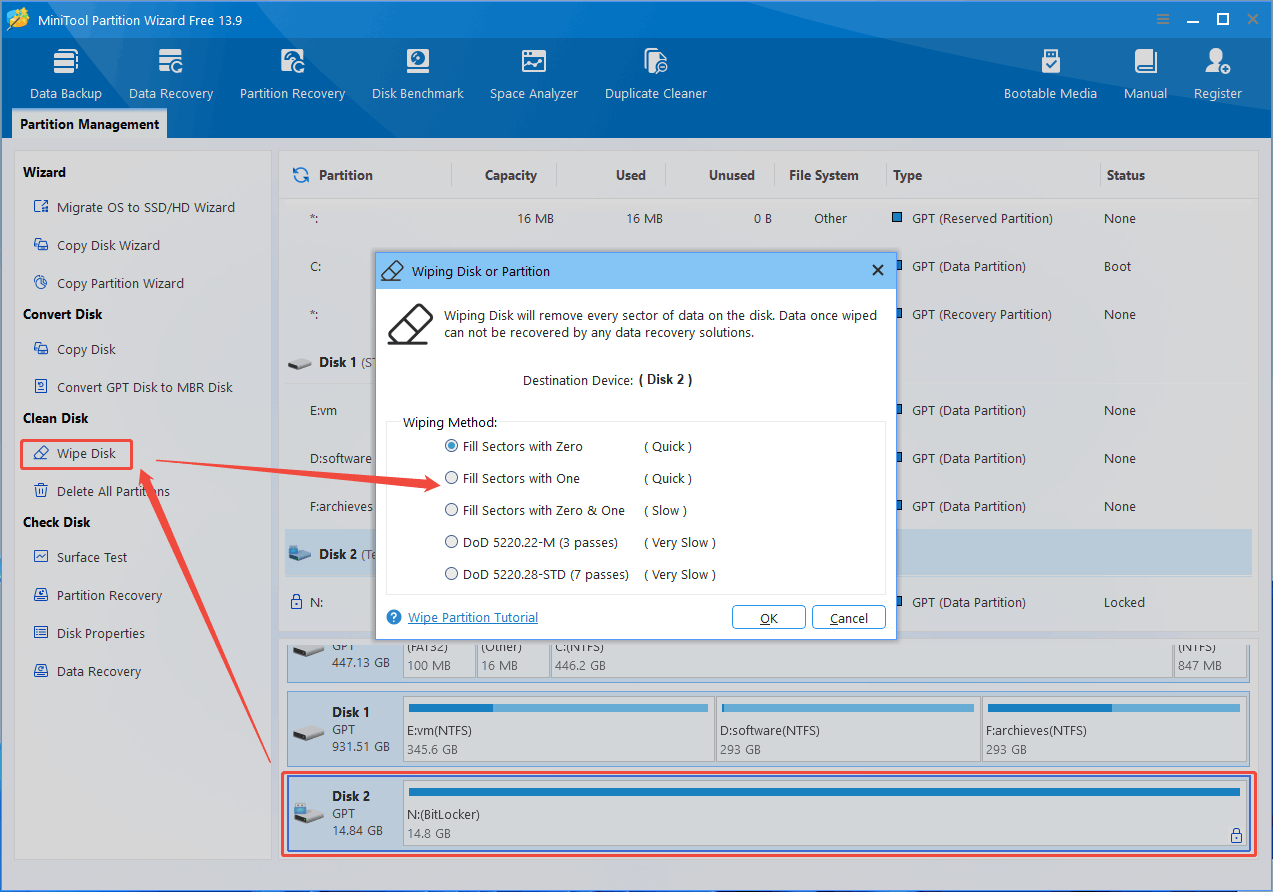Select Data Recovery in the sidebar
The image size is (1273, 892).
[x=87, y=671]
